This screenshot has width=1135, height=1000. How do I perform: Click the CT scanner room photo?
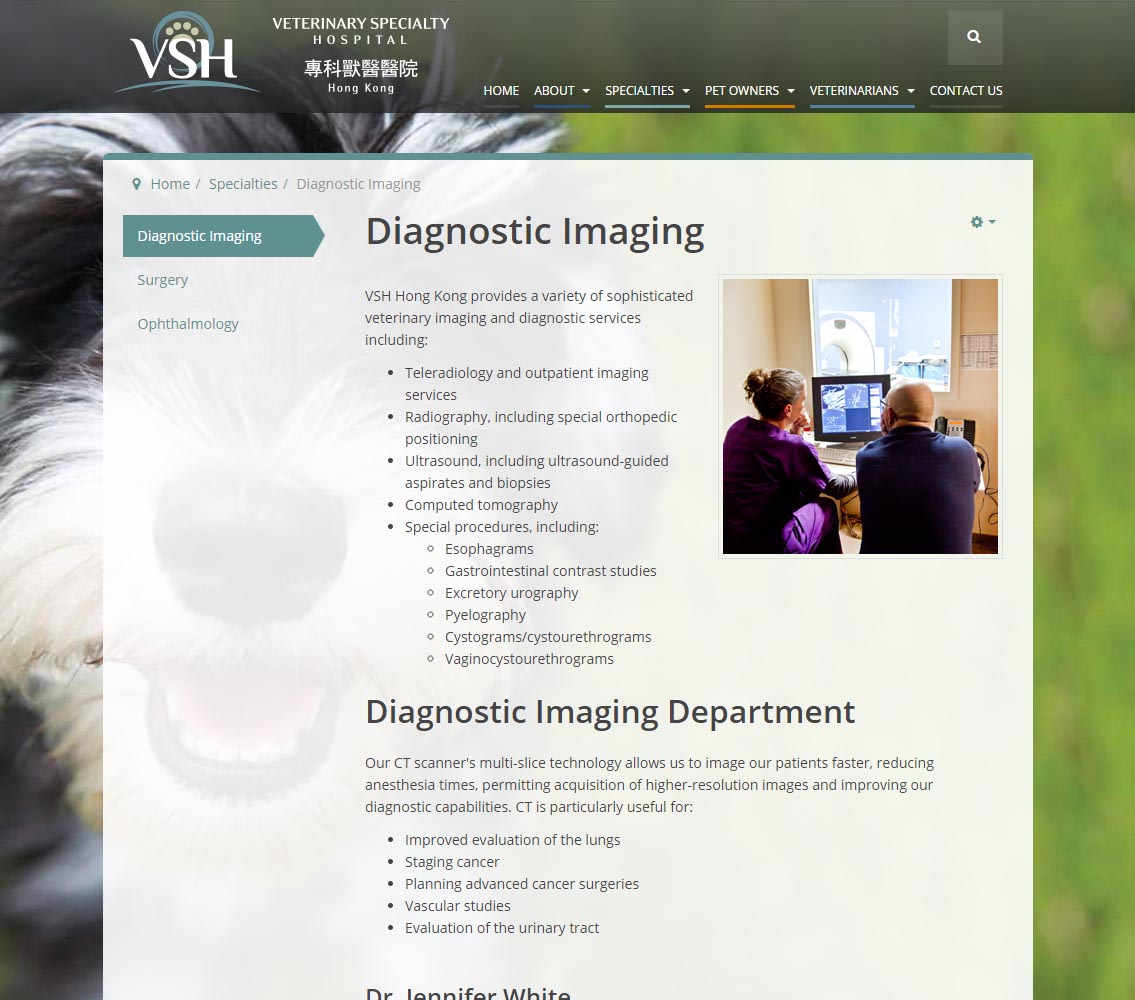[x=860, y=416]
